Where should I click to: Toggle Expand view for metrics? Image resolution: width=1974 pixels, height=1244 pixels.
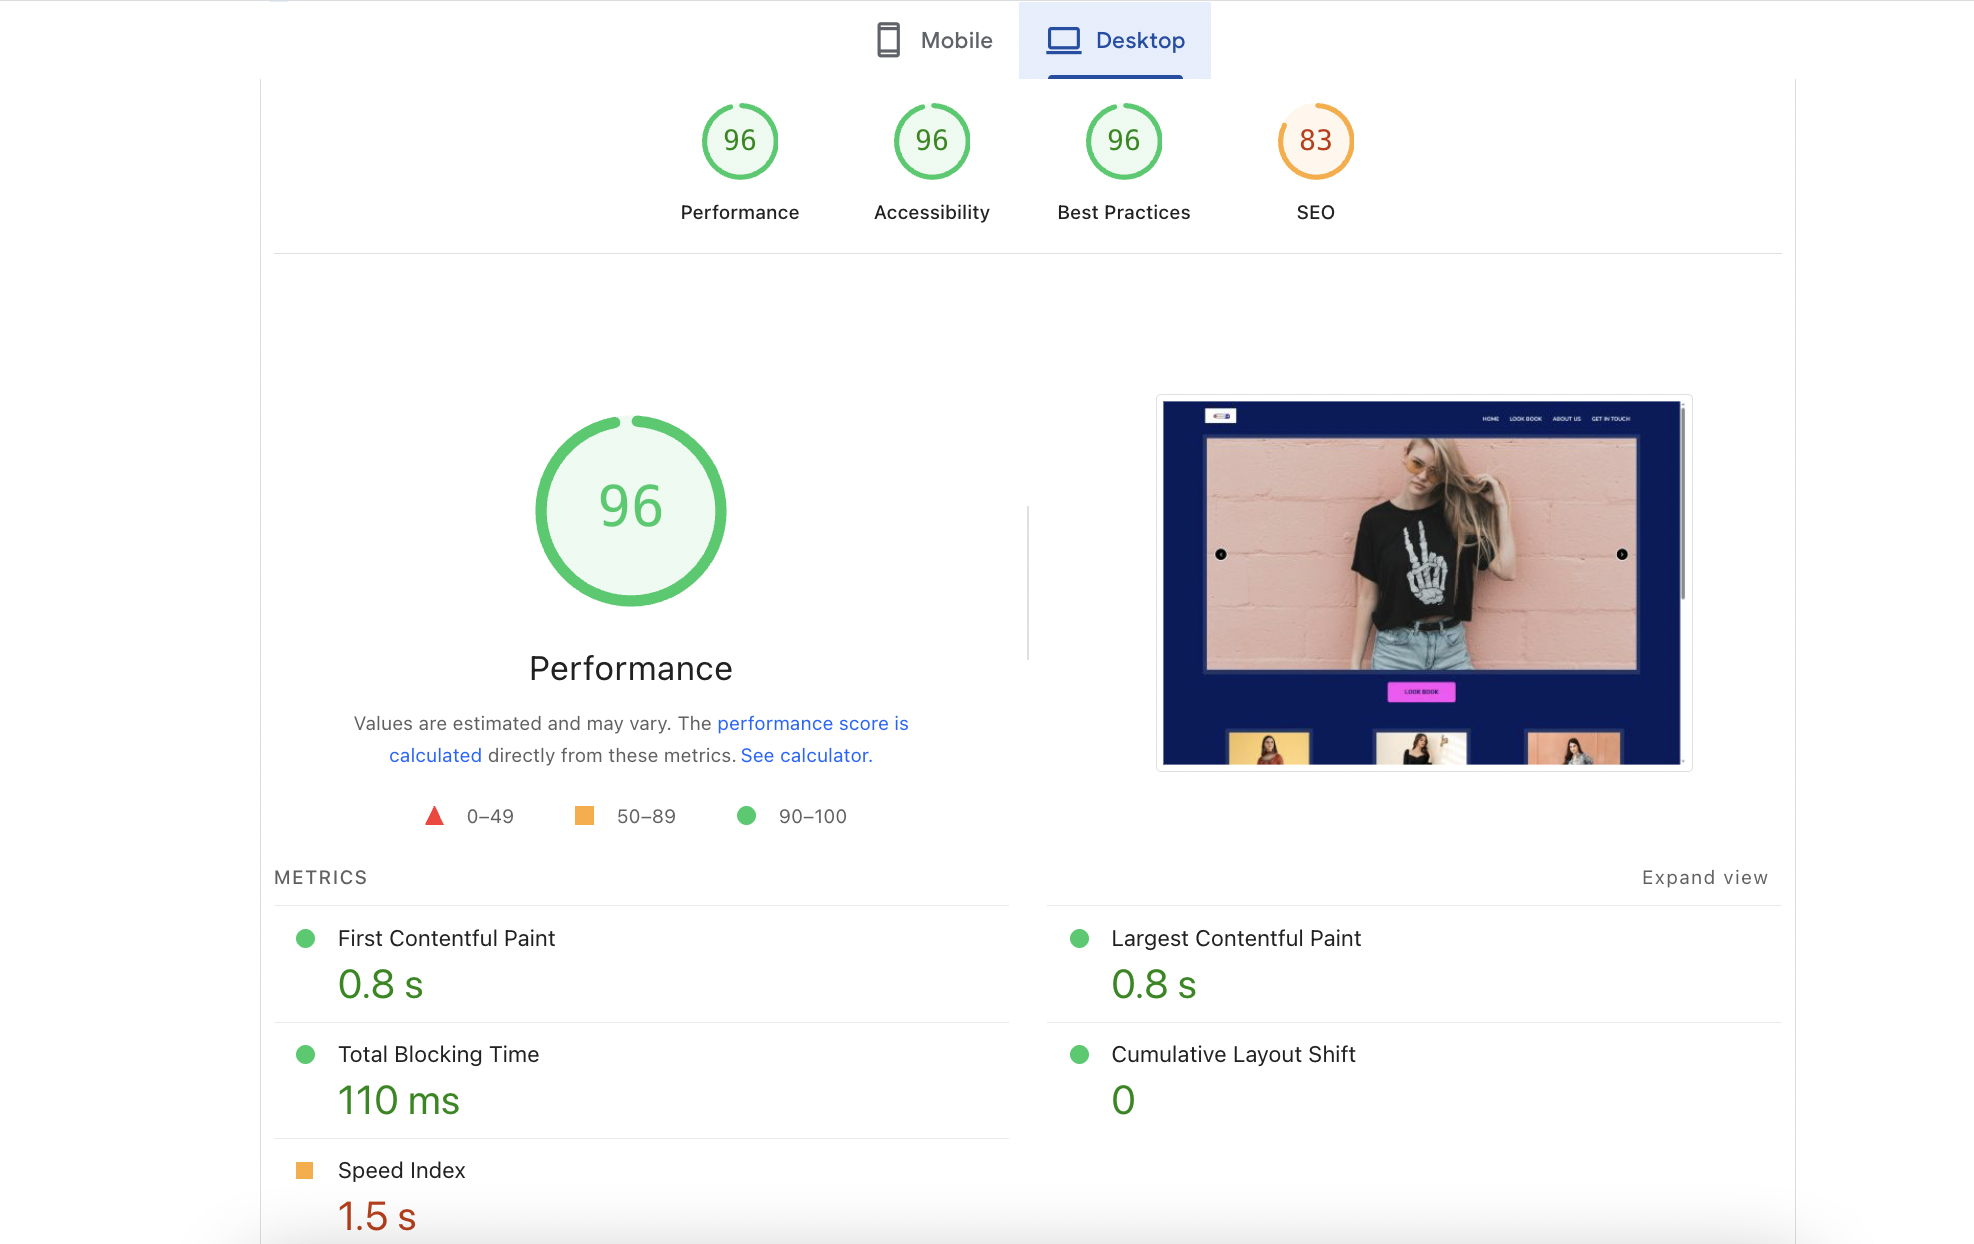(1704, 877)
